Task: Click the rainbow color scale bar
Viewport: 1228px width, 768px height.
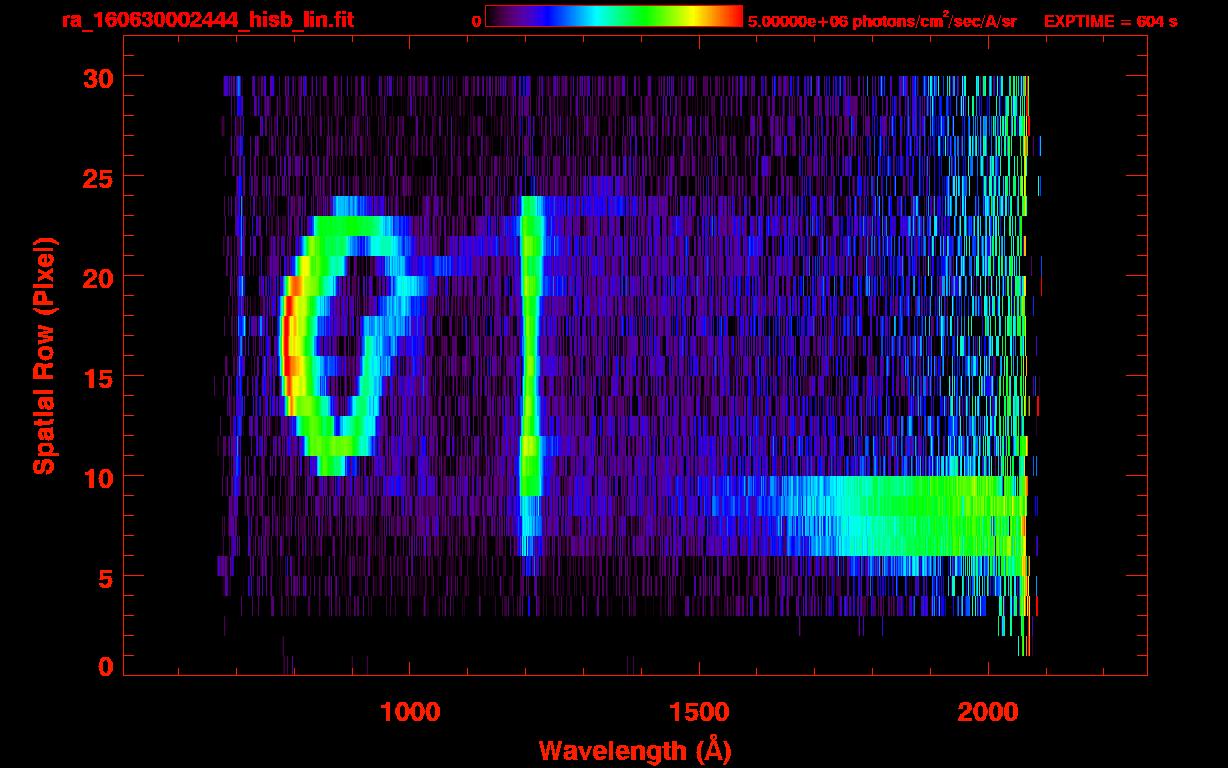Action: tap(613, 16)
